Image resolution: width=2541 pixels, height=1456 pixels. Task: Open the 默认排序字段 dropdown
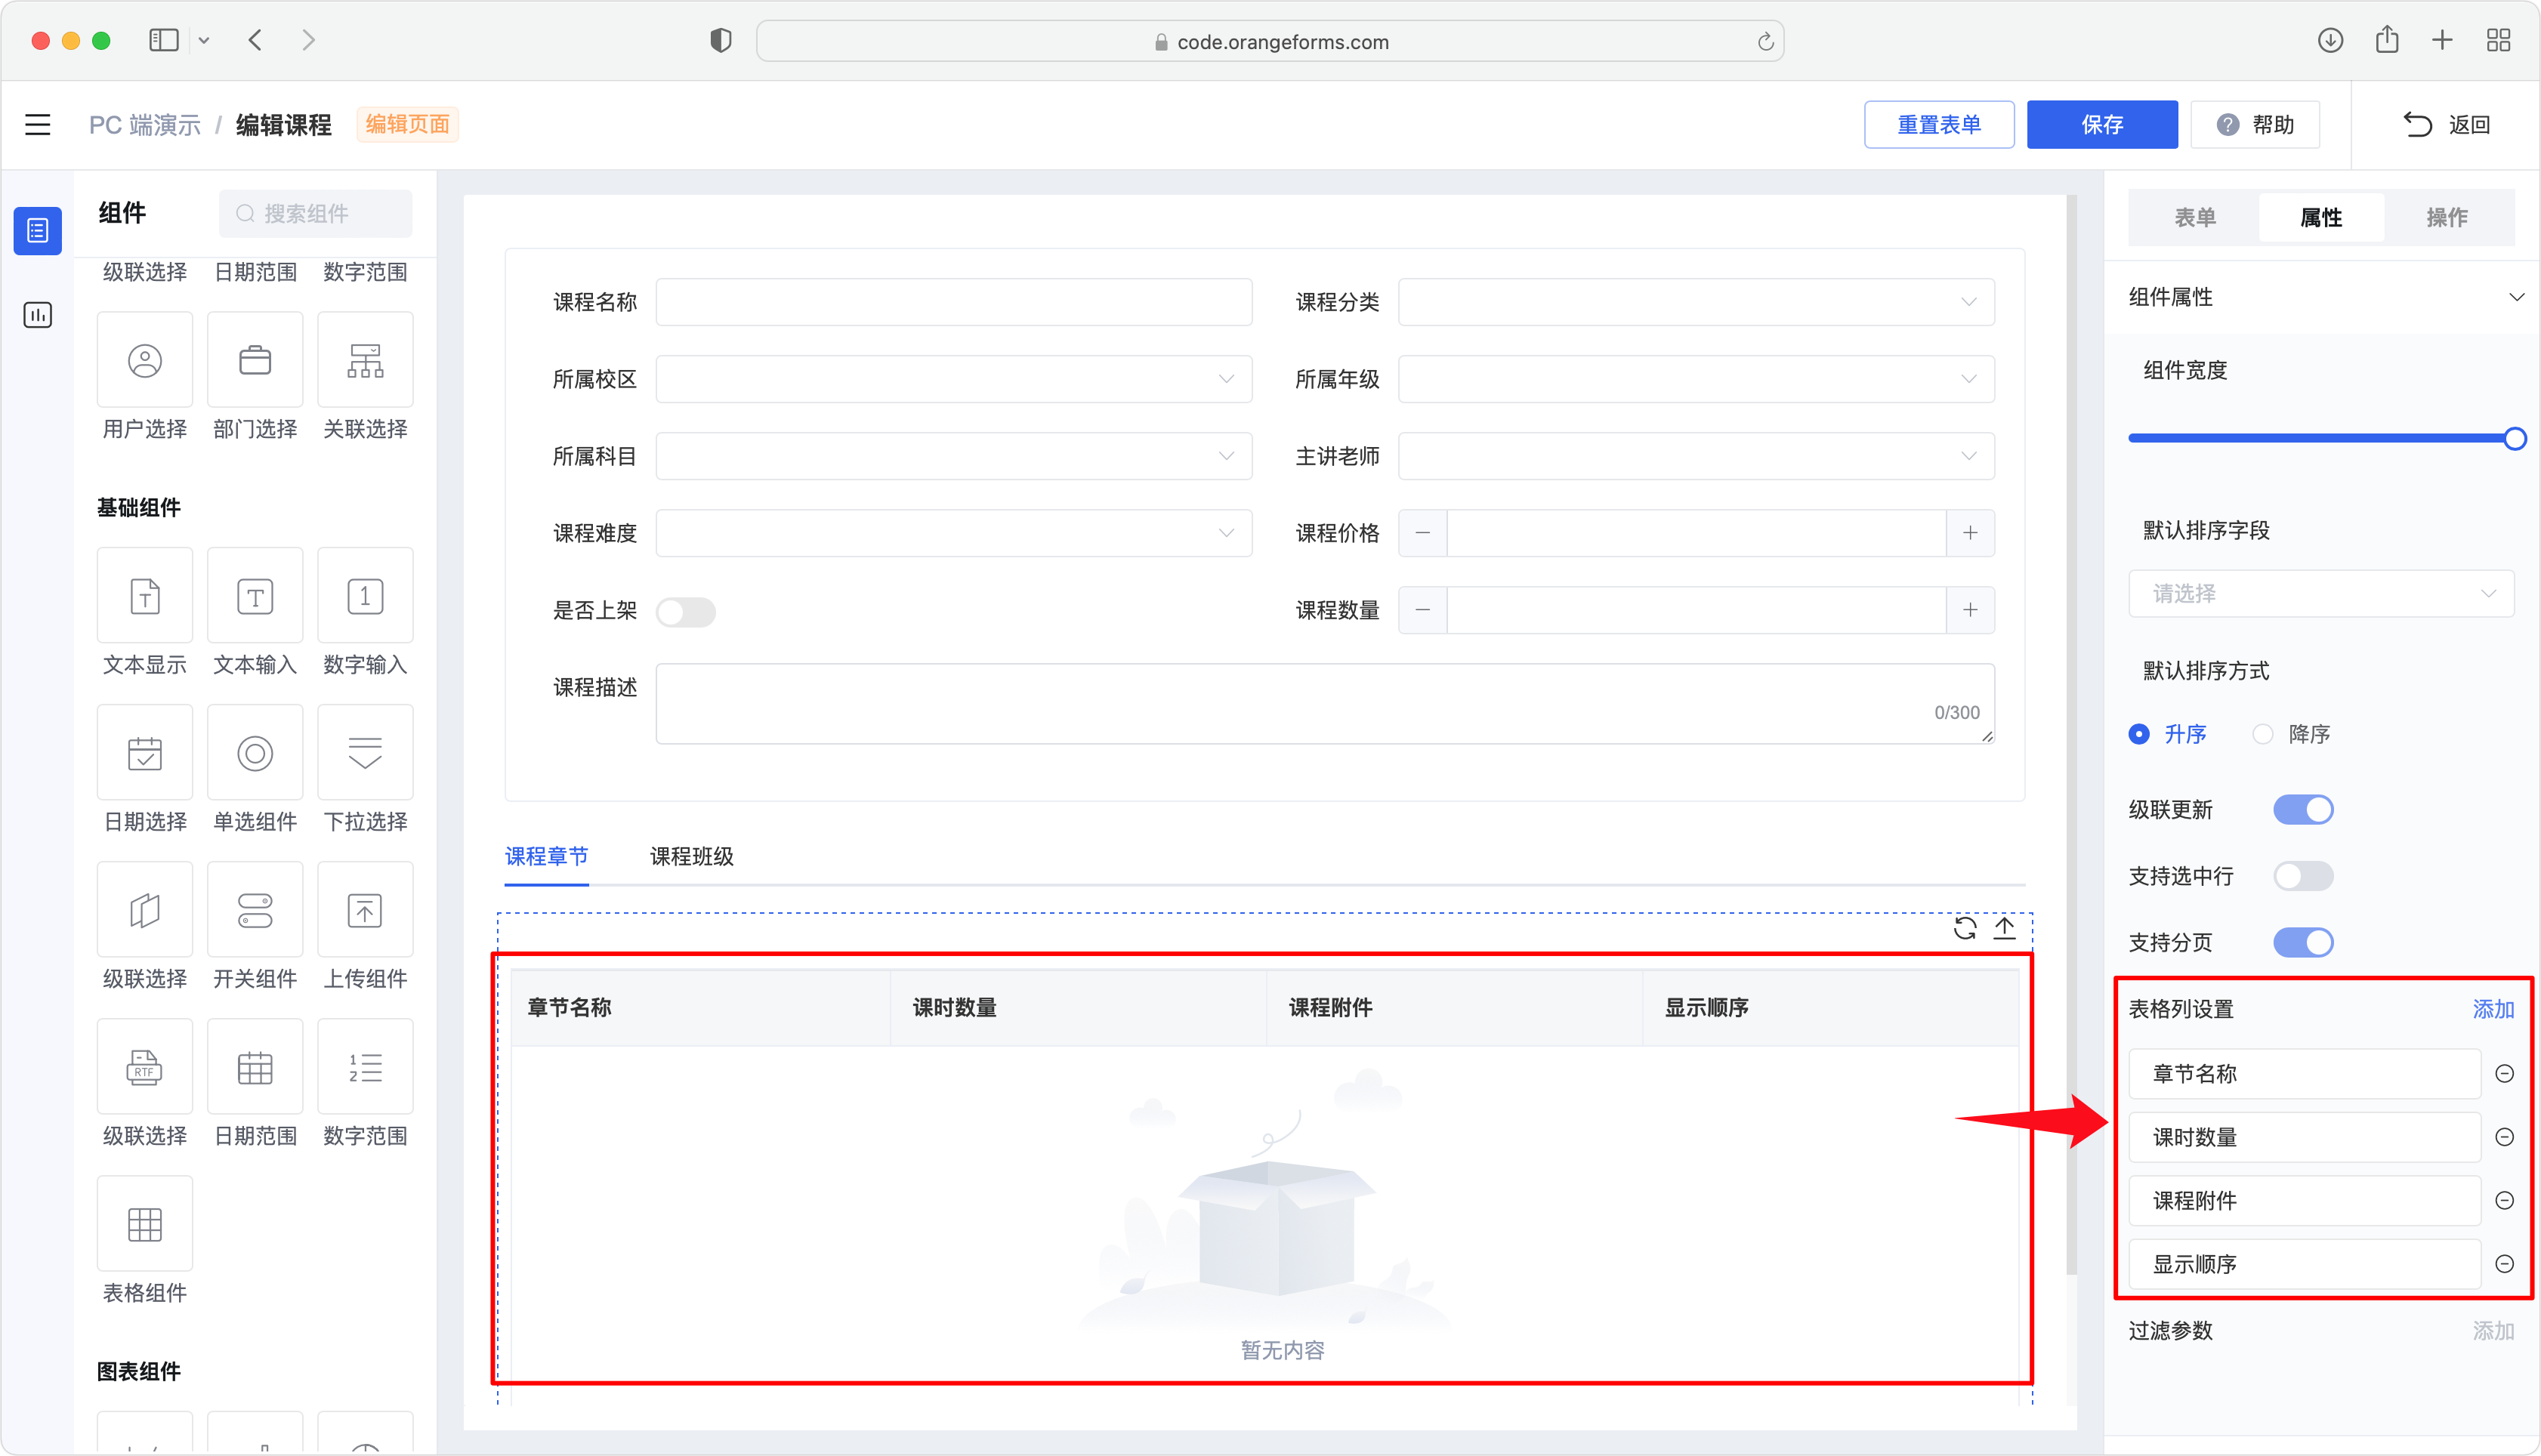(2321, 593)
